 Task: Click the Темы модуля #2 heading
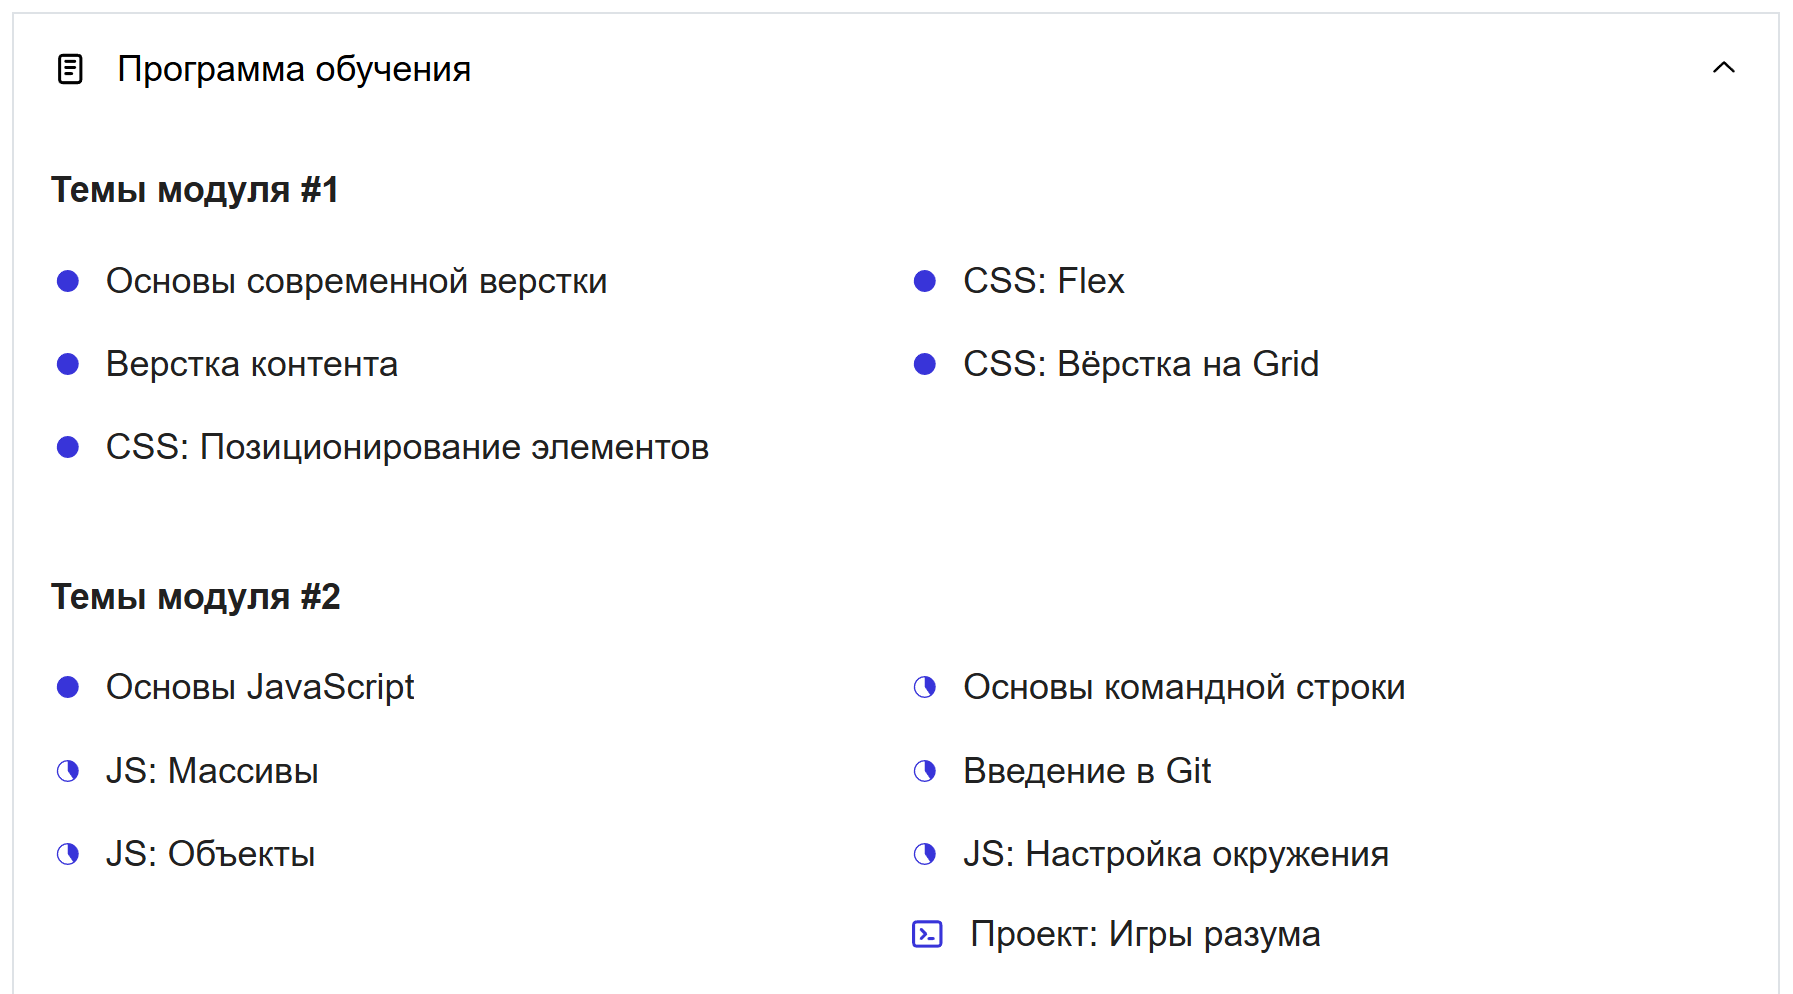point(196,597)
